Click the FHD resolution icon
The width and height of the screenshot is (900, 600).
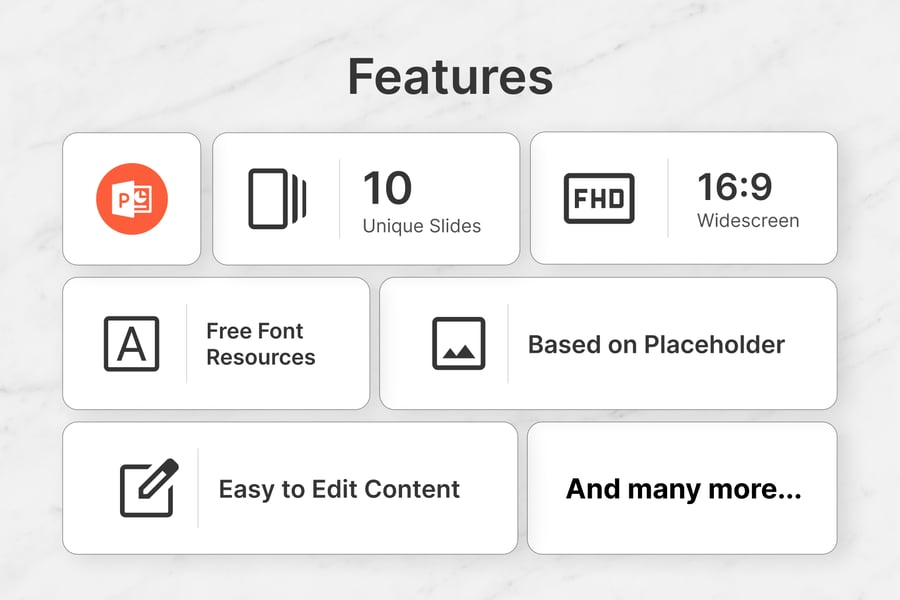click(x=599, y=199)
